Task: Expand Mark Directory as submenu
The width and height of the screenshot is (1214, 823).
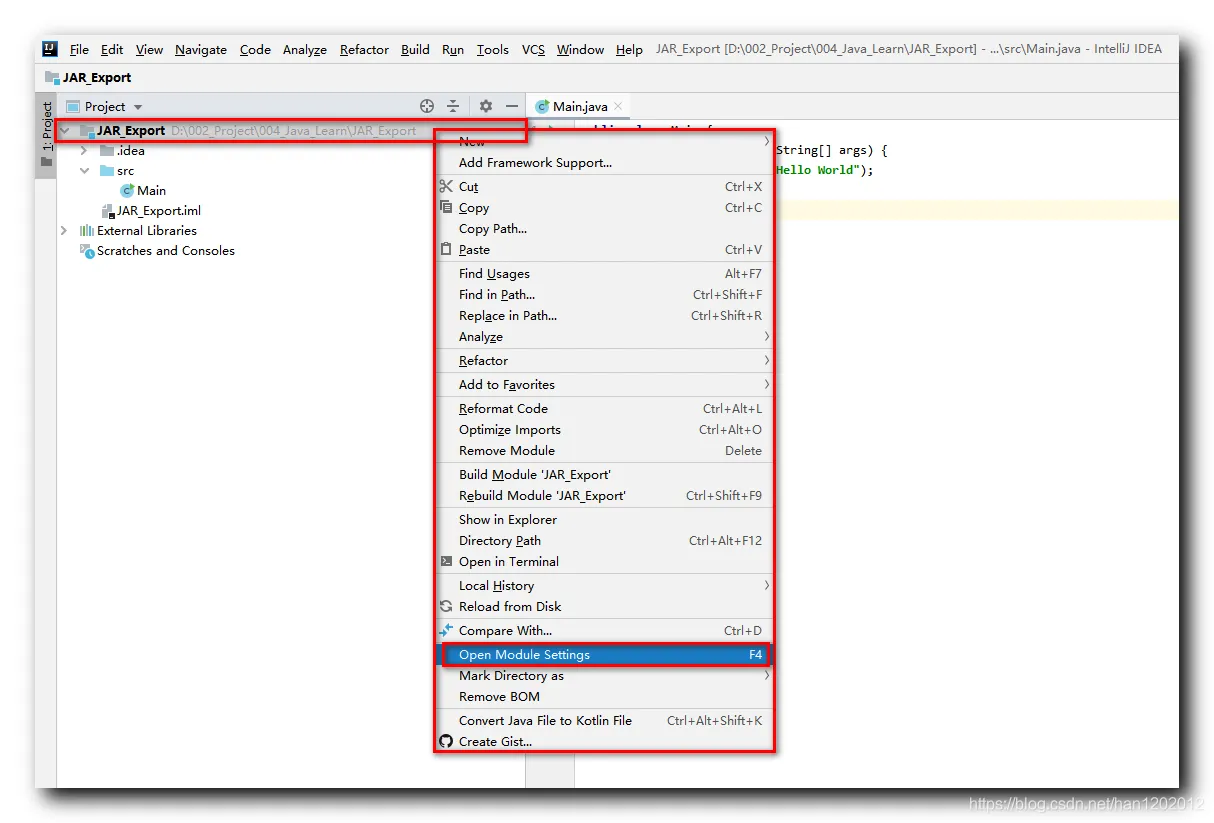Action: coord(604,675)
